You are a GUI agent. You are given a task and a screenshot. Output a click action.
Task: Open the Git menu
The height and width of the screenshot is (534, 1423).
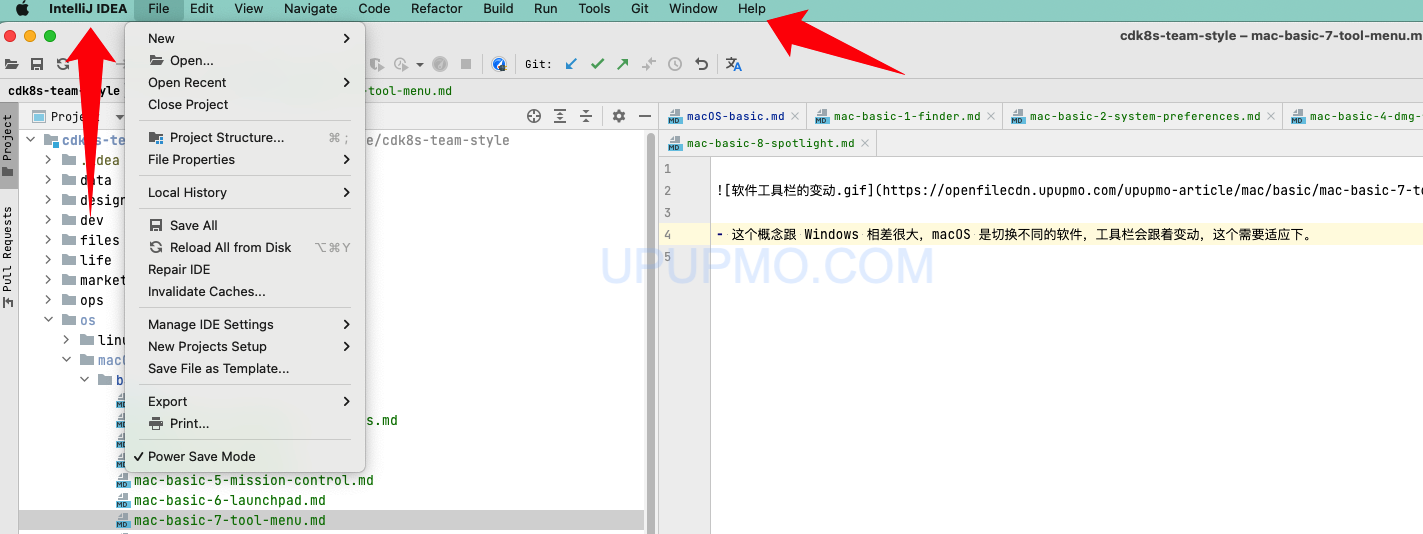point(640,9)
